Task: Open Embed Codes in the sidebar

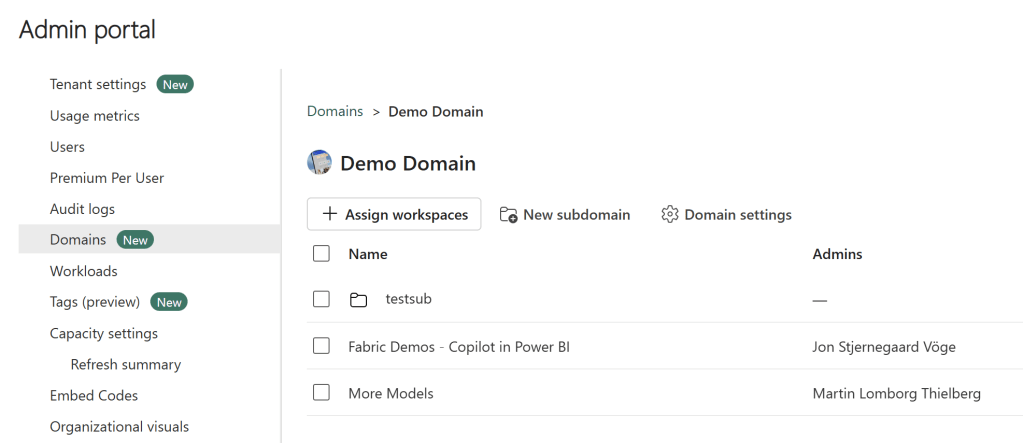Action: pyautogui.click(x=94, y=395)
